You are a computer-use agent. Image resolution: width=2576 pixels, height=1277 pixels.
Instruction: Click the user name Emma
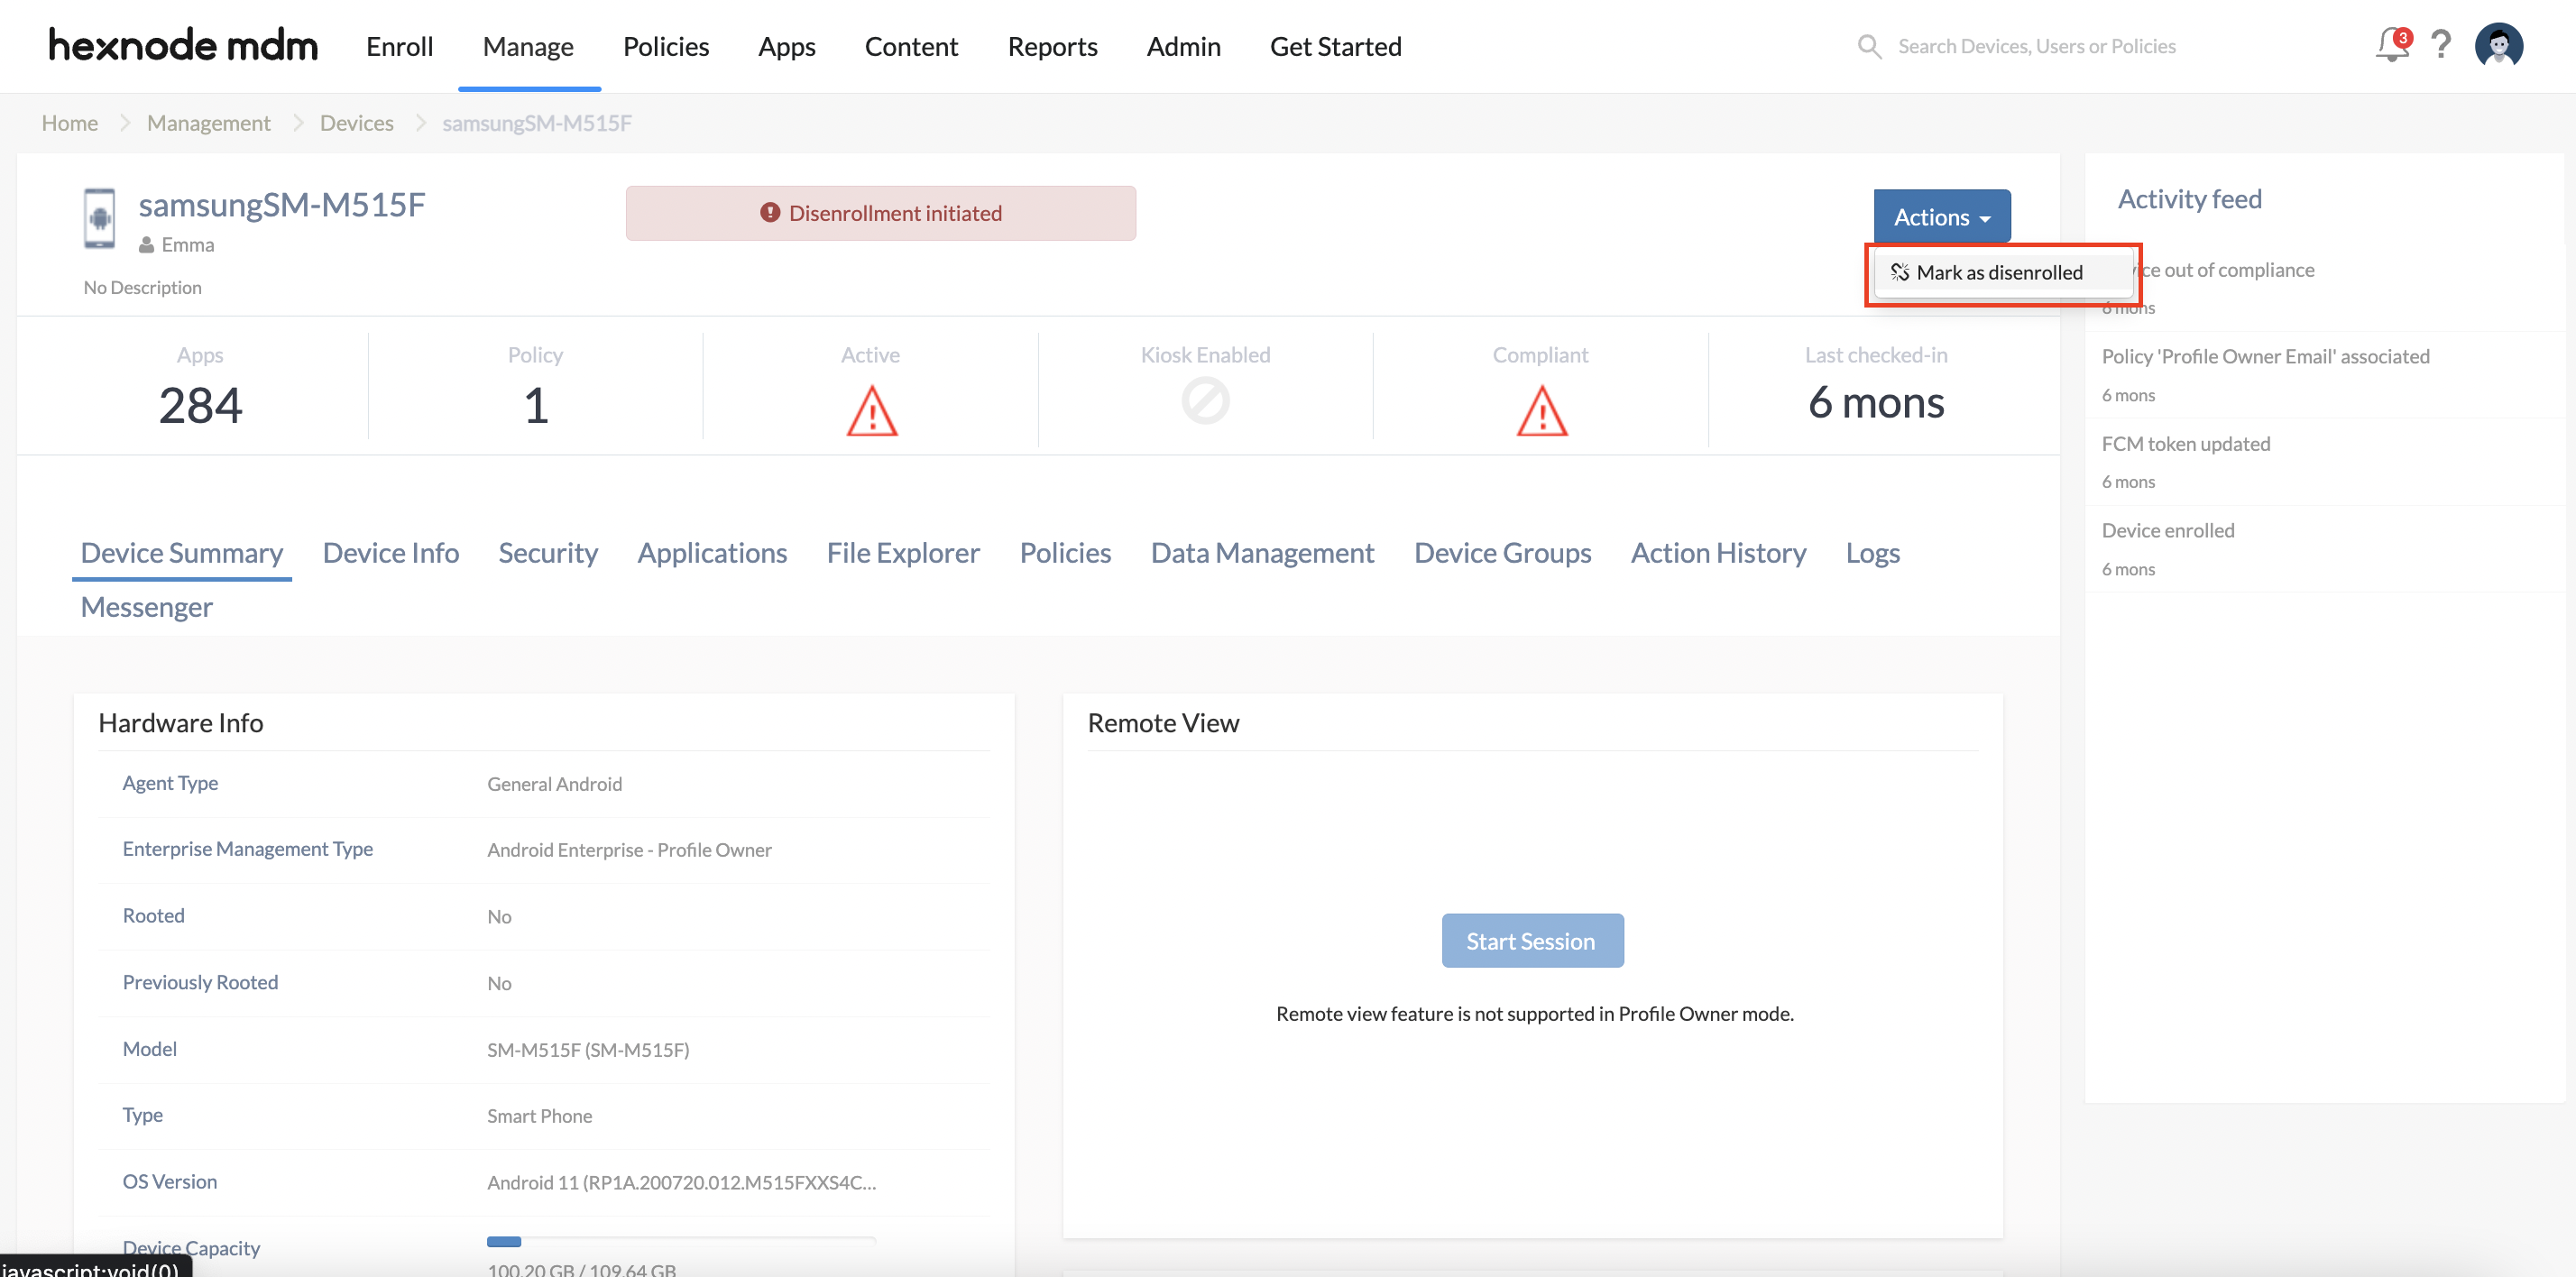[x=187, y=245]
